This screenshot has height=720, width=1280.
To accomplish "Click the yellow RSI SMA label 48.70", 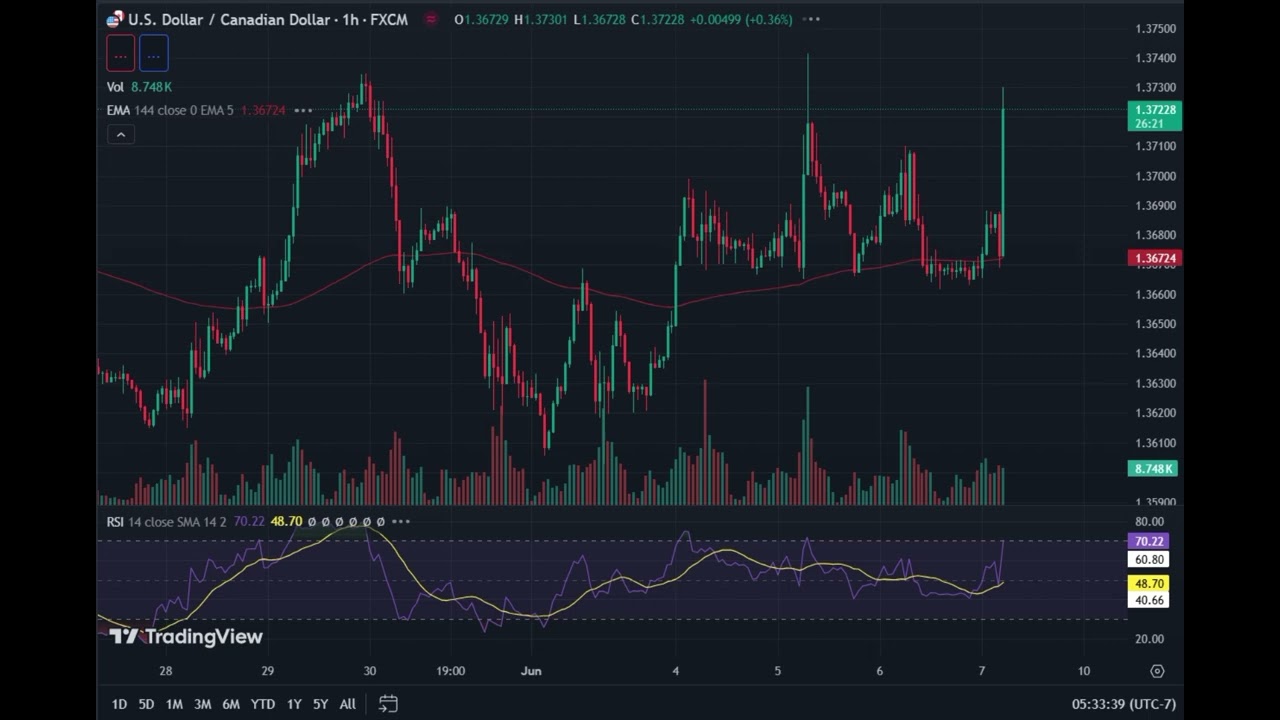I will pos(1149,583).
